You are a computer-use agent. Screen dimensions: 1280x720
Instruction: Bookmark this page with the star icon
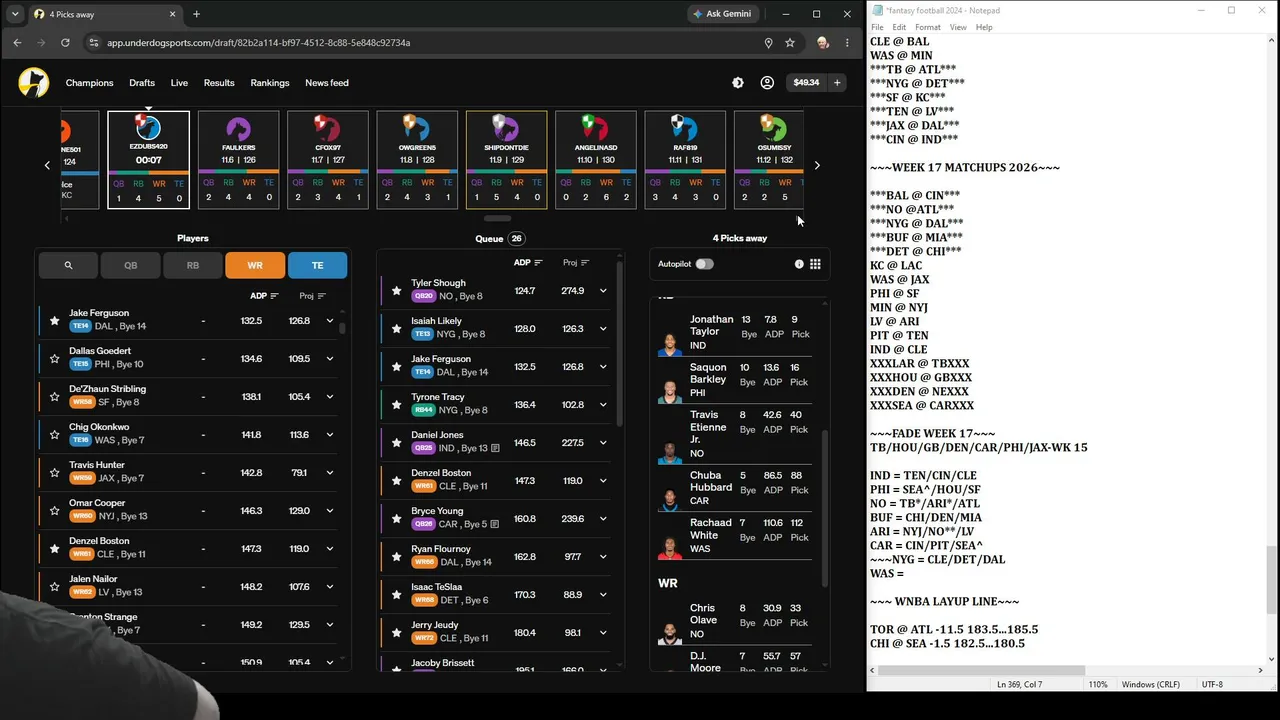click(790, 43)
